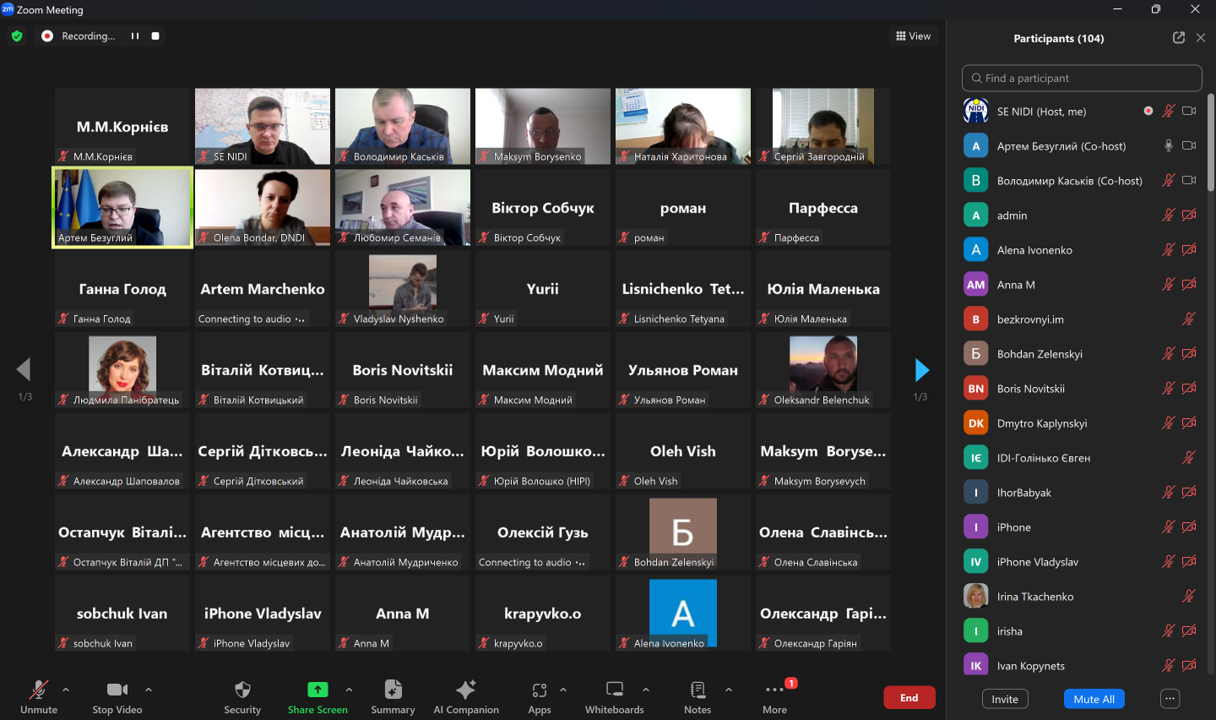Image resolution: width=1216 pixels, height=720 pixels.
Task: Open the Whiteboards tool
Action: (614, 690)
